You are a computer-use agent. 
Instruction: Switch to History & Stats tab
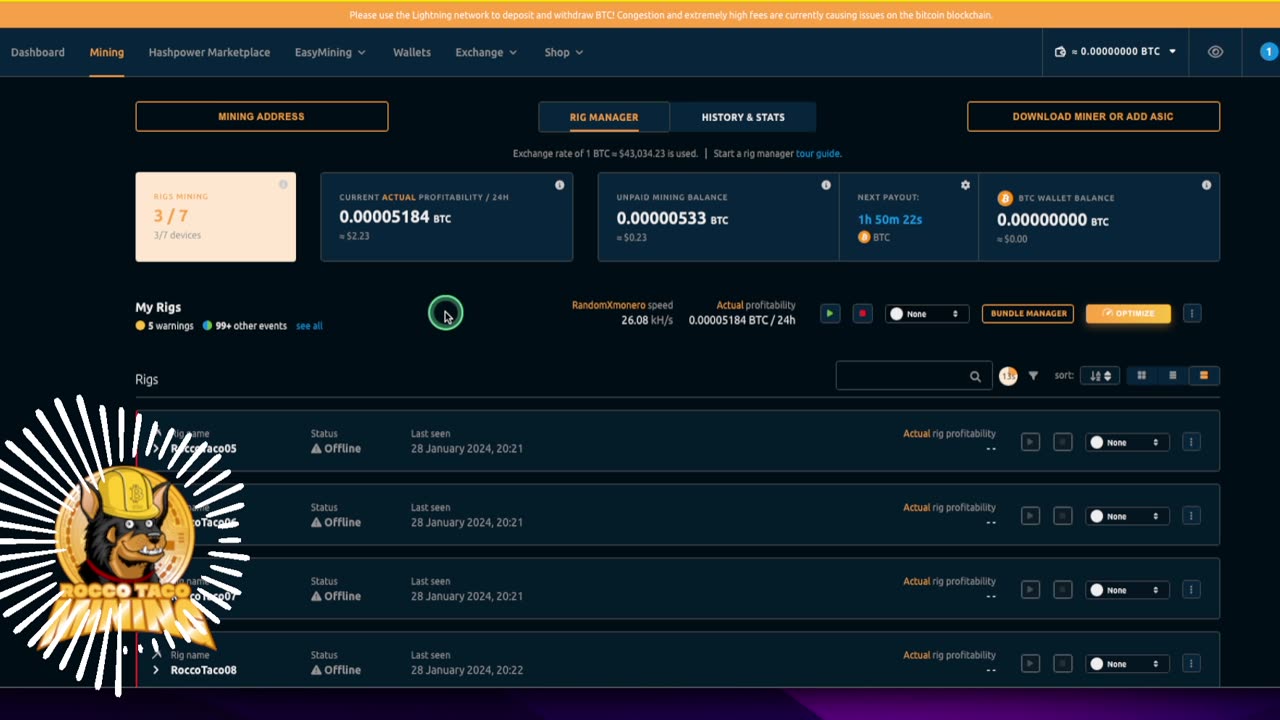pos(743,117)
